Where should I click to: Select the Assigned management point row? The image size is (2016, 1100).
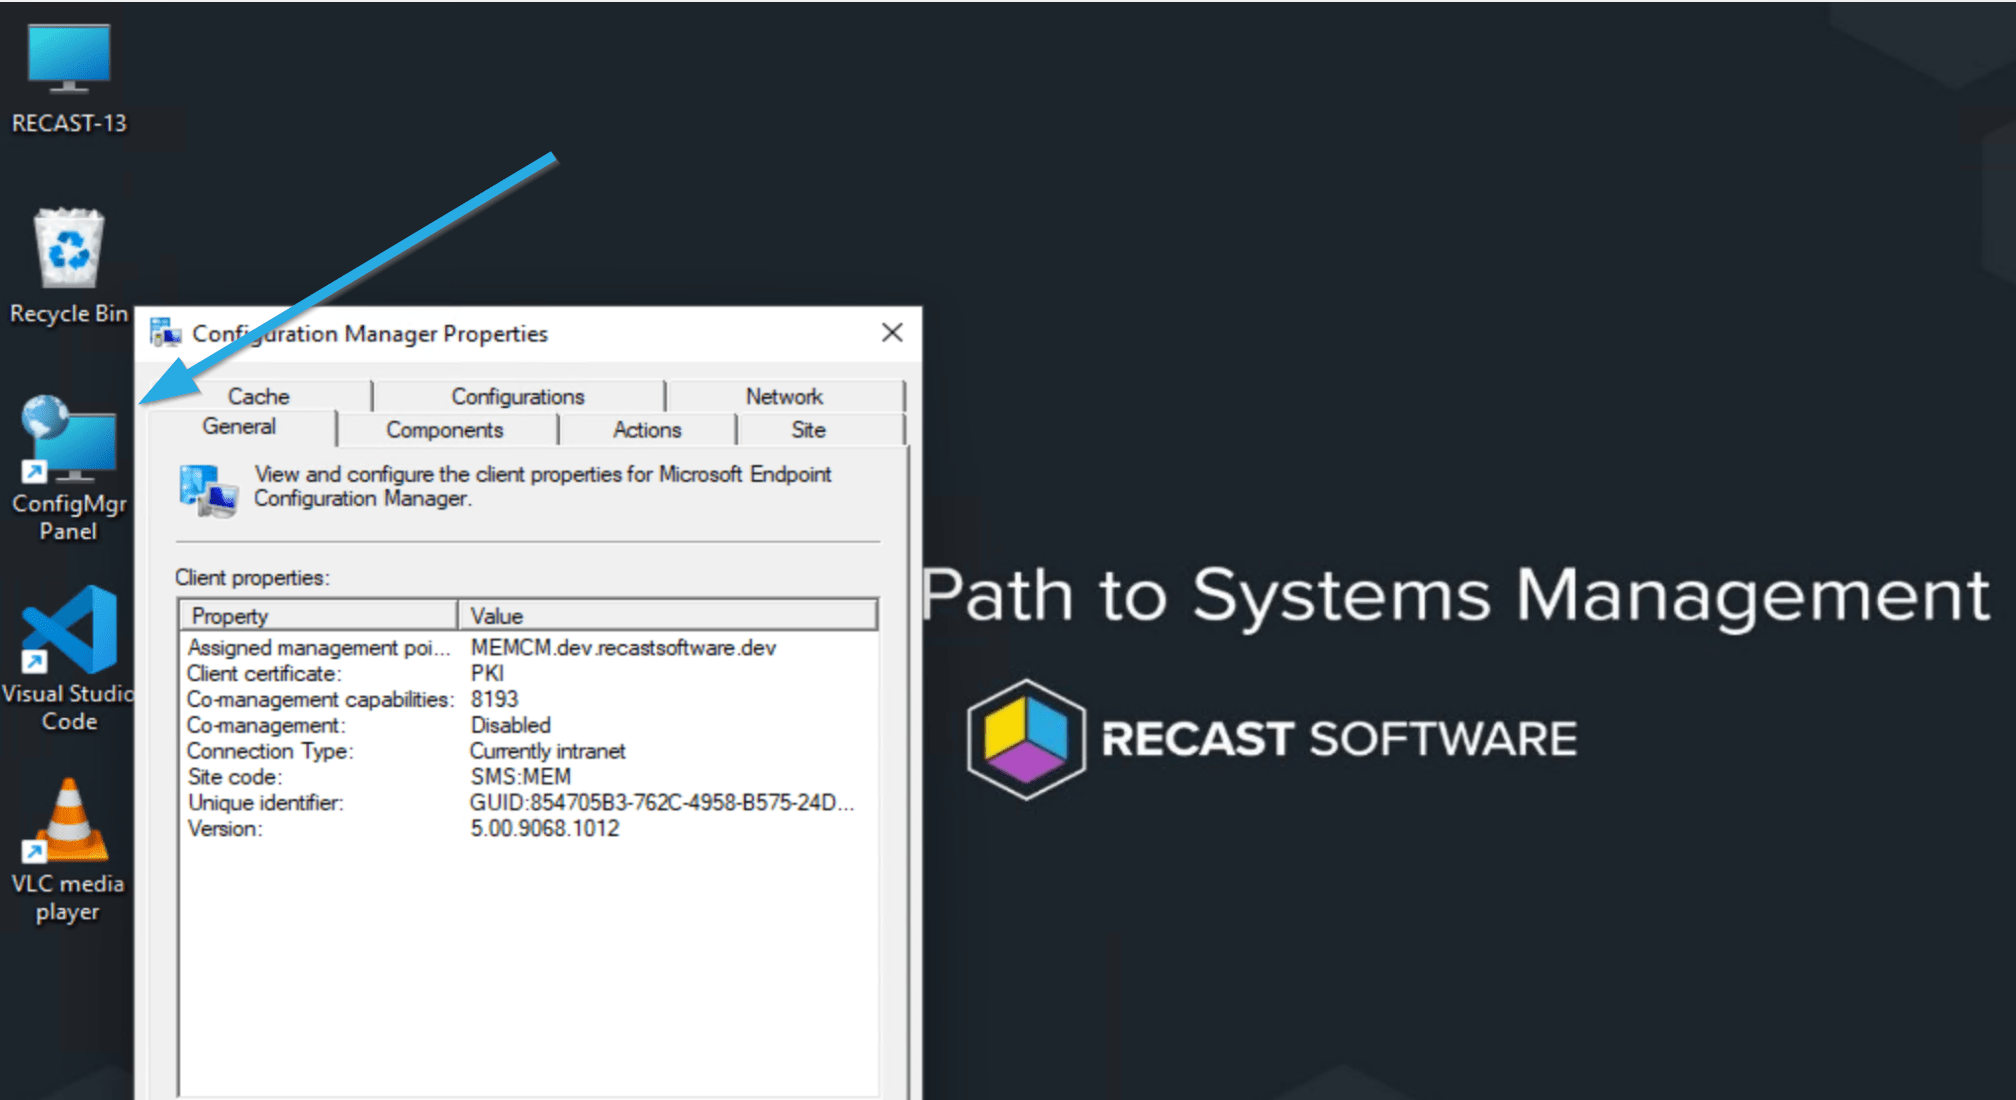[x=319, y=648]
